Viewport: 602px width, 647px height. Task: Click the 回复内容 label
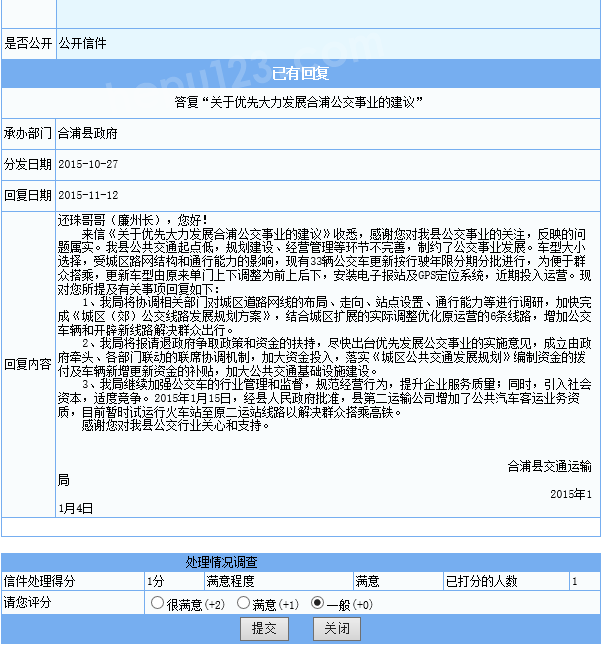(x=28, y=364)
